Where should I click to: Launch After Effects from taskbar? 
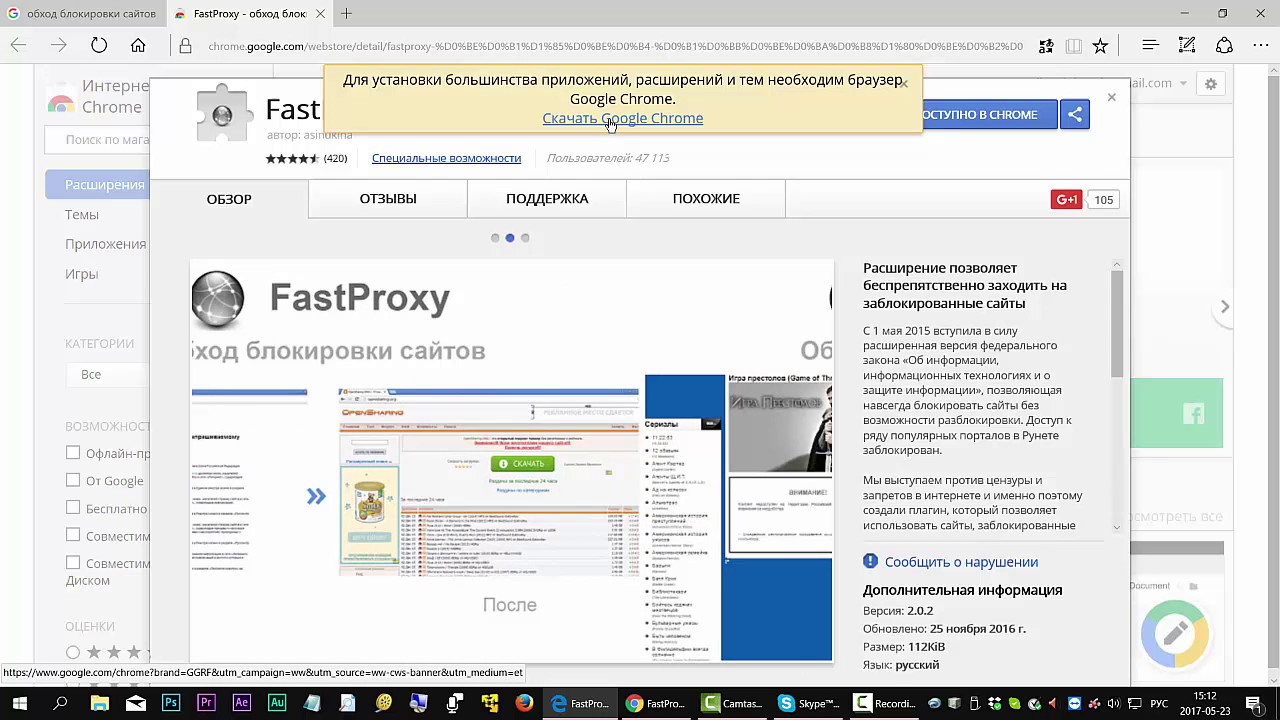(x=241, y=703)
